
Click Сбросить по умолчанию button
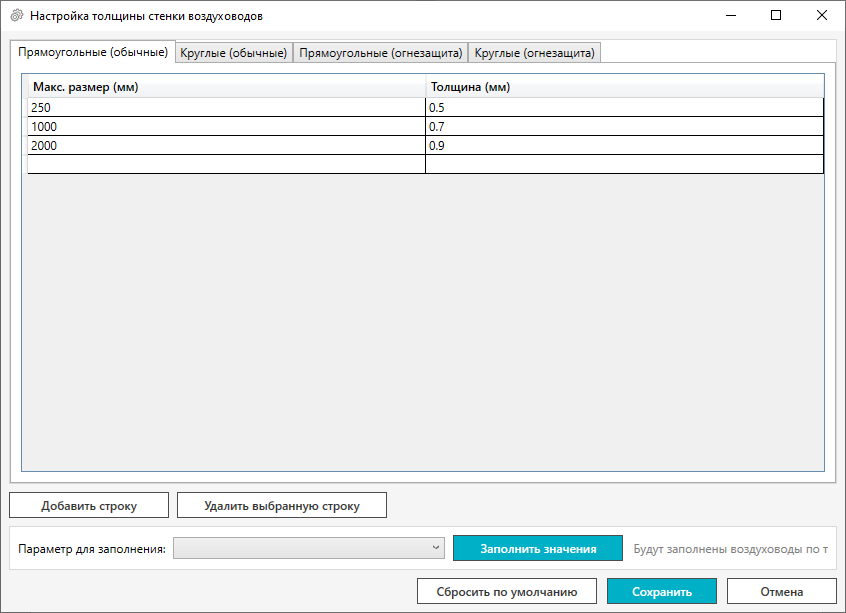[x=507, y=591]
